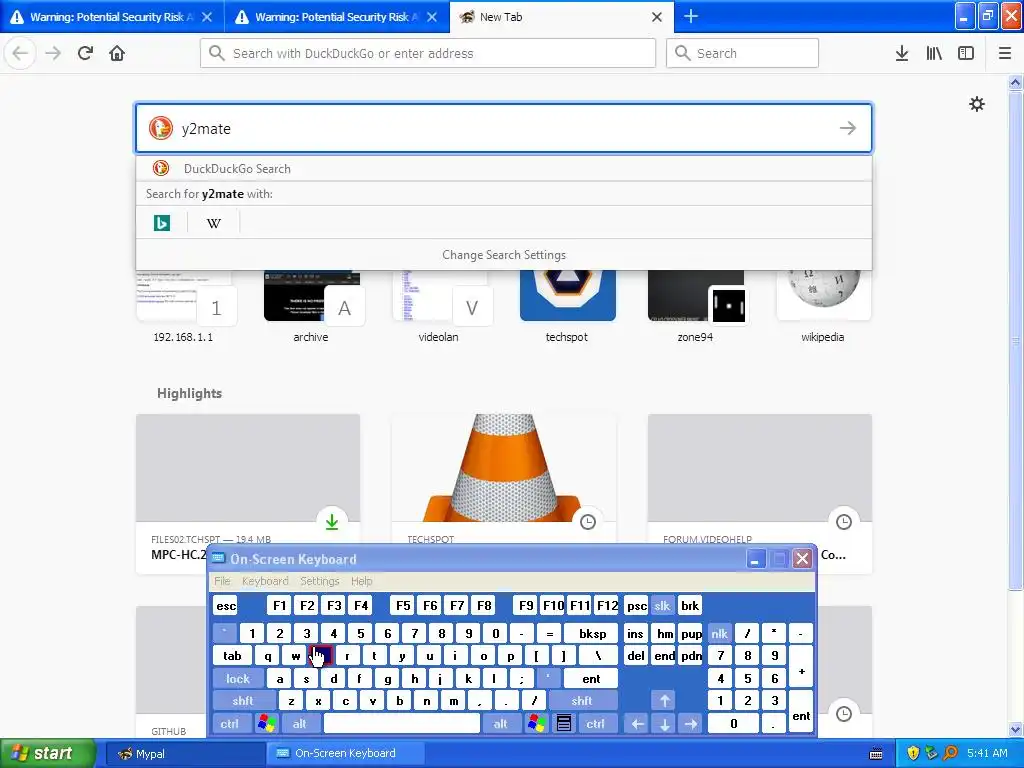
Task: Show sidebars using the sidebar icon
Action: [x=966, y=53]
